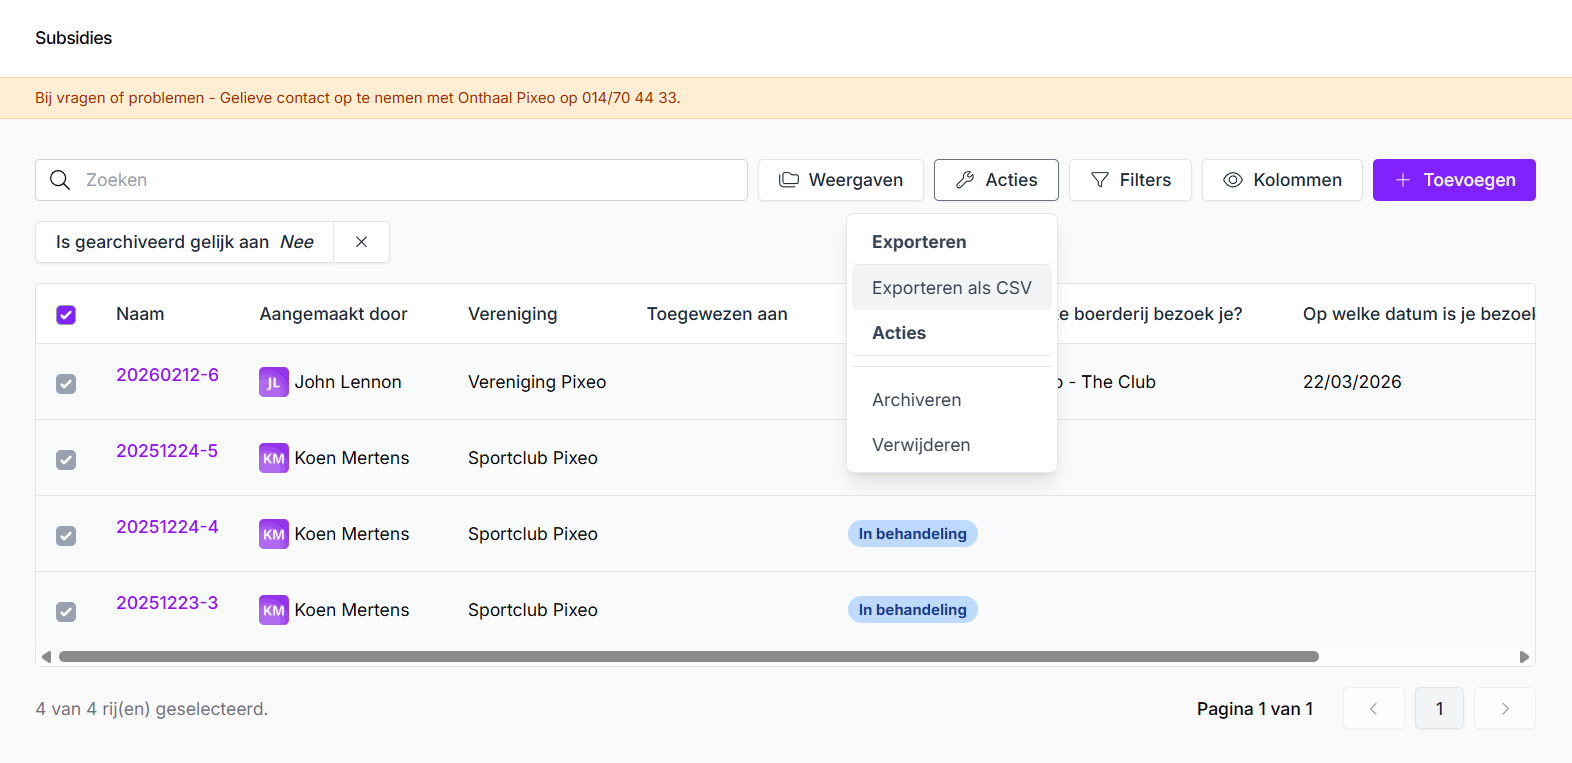The width and height of the screenshot is (1572, 763).
Task: Deselect row 20260212-6 checkbox
Action: 66,384
